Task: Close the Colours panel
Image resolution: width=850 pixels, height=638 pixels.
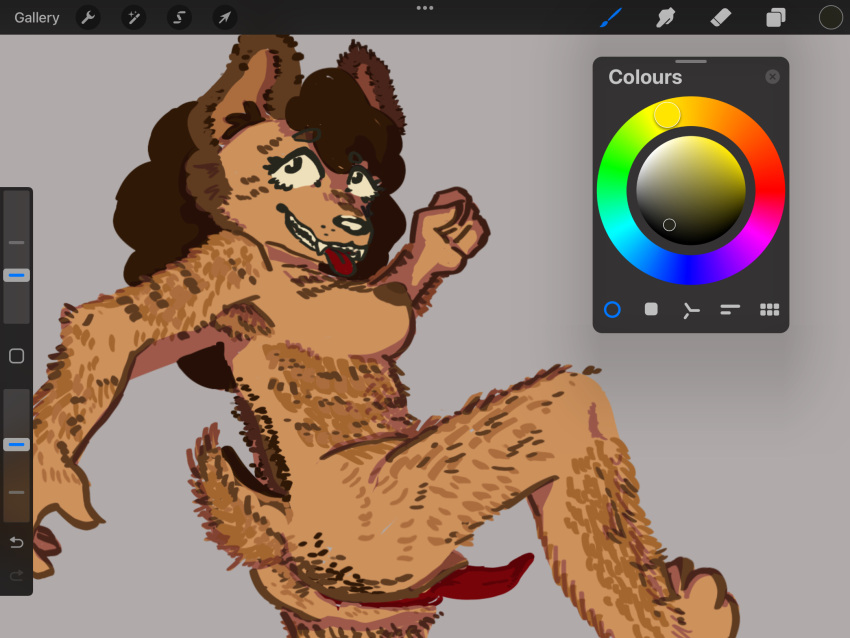Action: (772, 77)
